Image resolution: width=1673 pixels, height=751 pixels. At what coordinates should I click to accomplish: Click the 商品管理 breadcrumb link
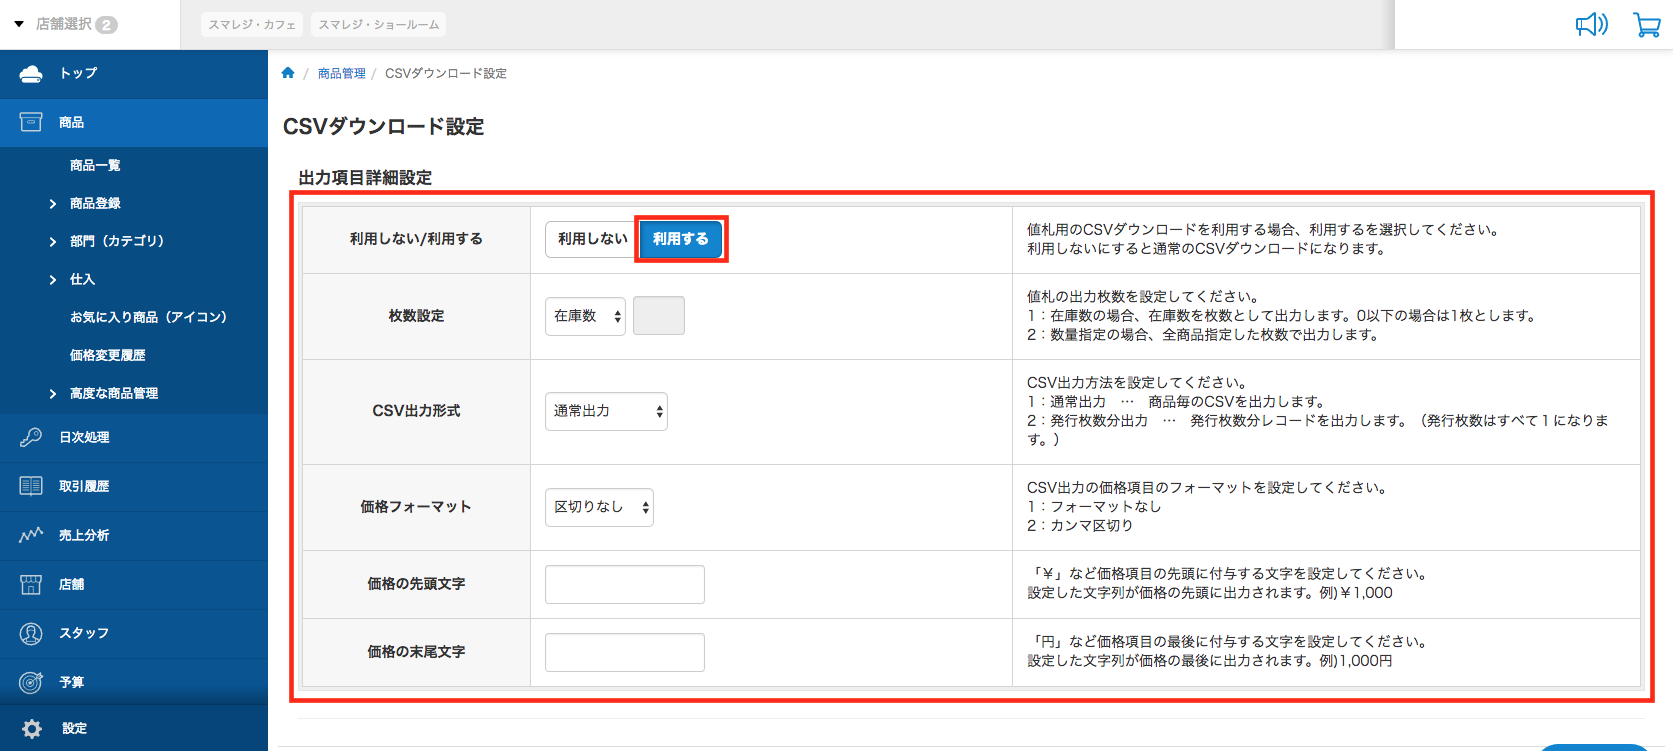pyautogui.click(x=342, y=73)
